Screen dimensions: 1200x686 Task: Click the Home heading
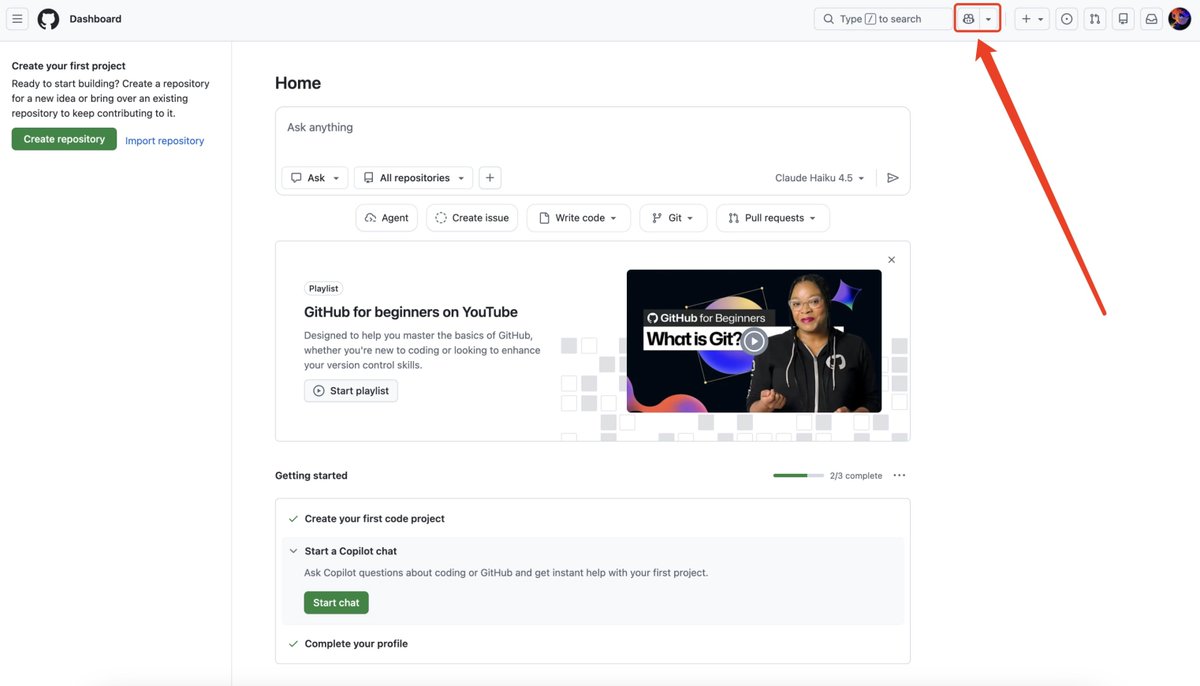pyautogui.click(x=298, y=83)
